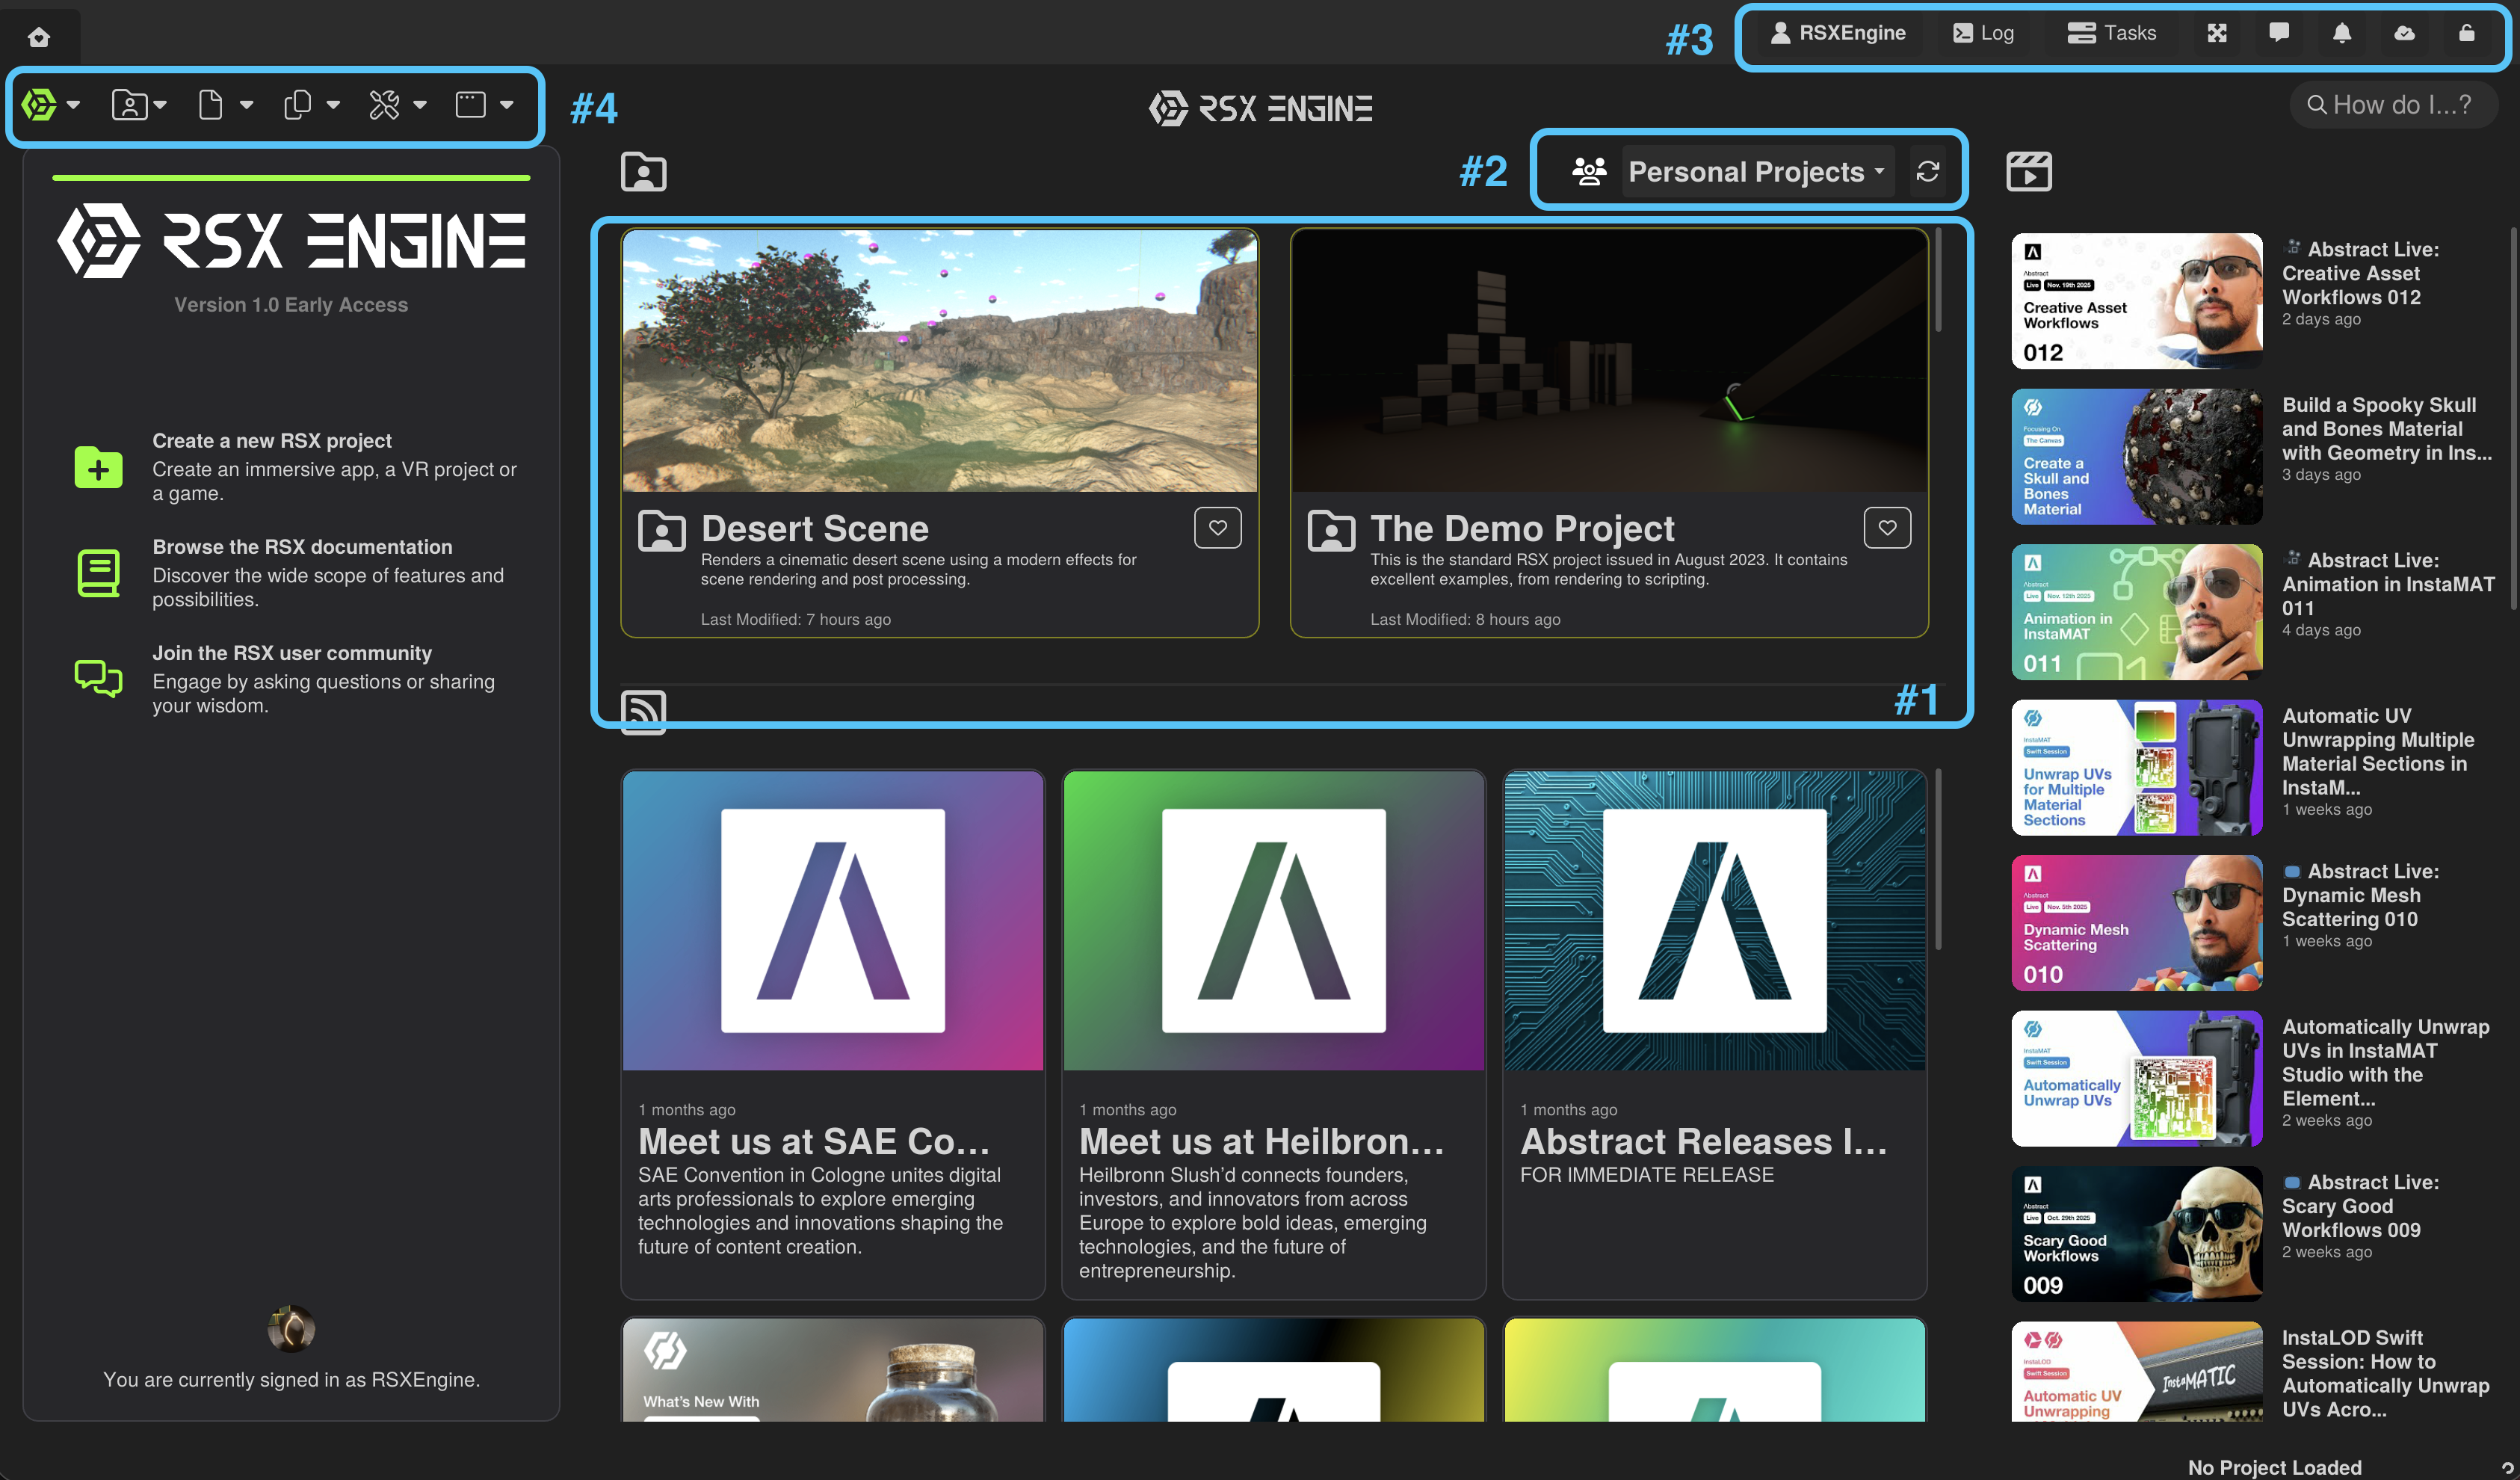2520x1480 pixels.
Task: Click the green new project folder icon
Action: [x=98, y=467]
